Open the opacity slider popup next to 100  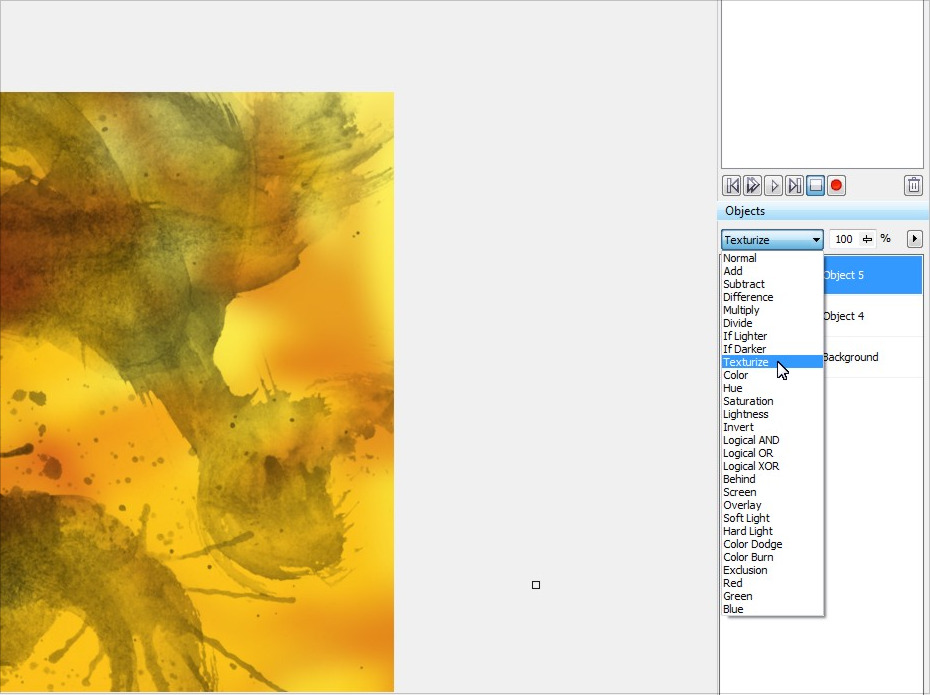click(867, 239)
